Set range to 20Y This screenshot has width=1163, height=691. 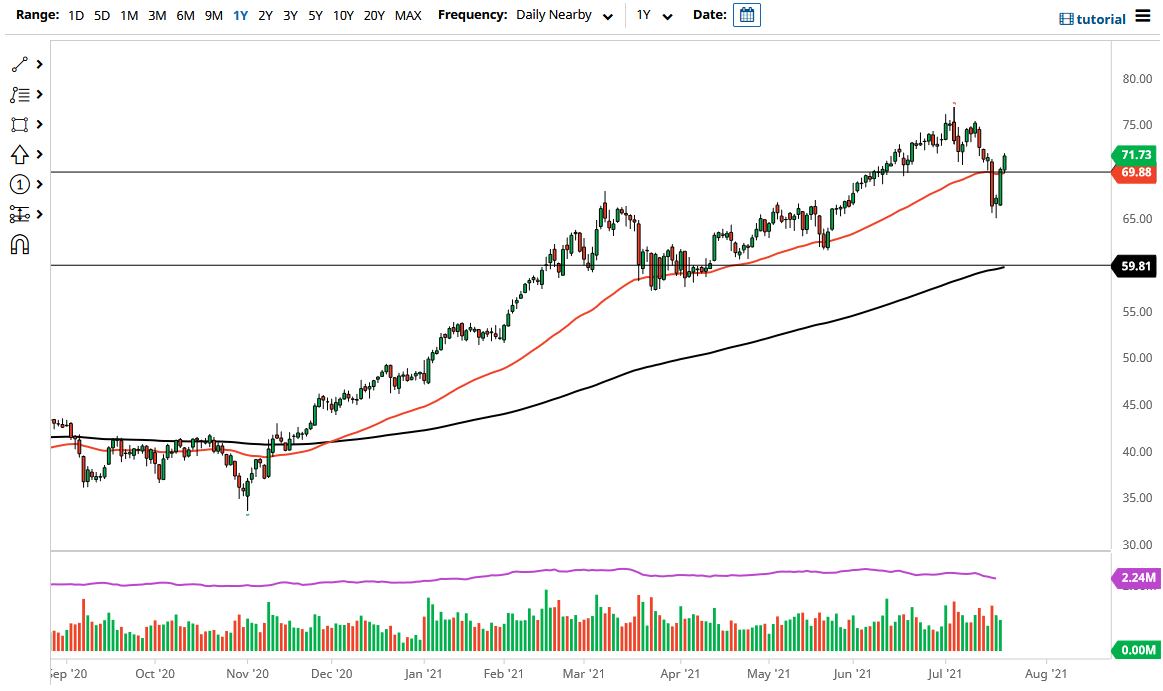[x=374, y=15]
